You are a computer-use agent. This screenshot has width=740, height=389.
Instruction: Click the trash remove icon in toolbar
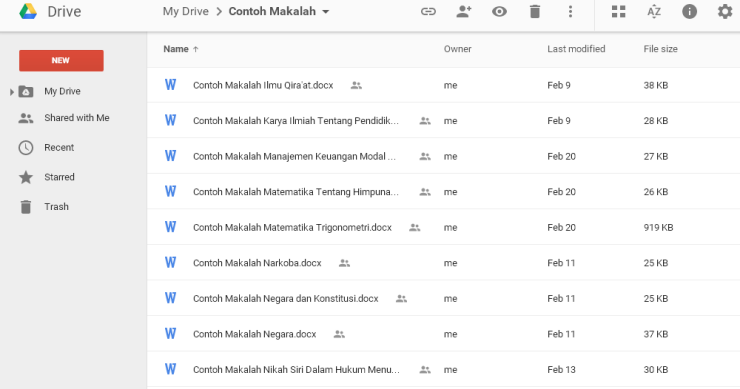[x=535, y=11]
